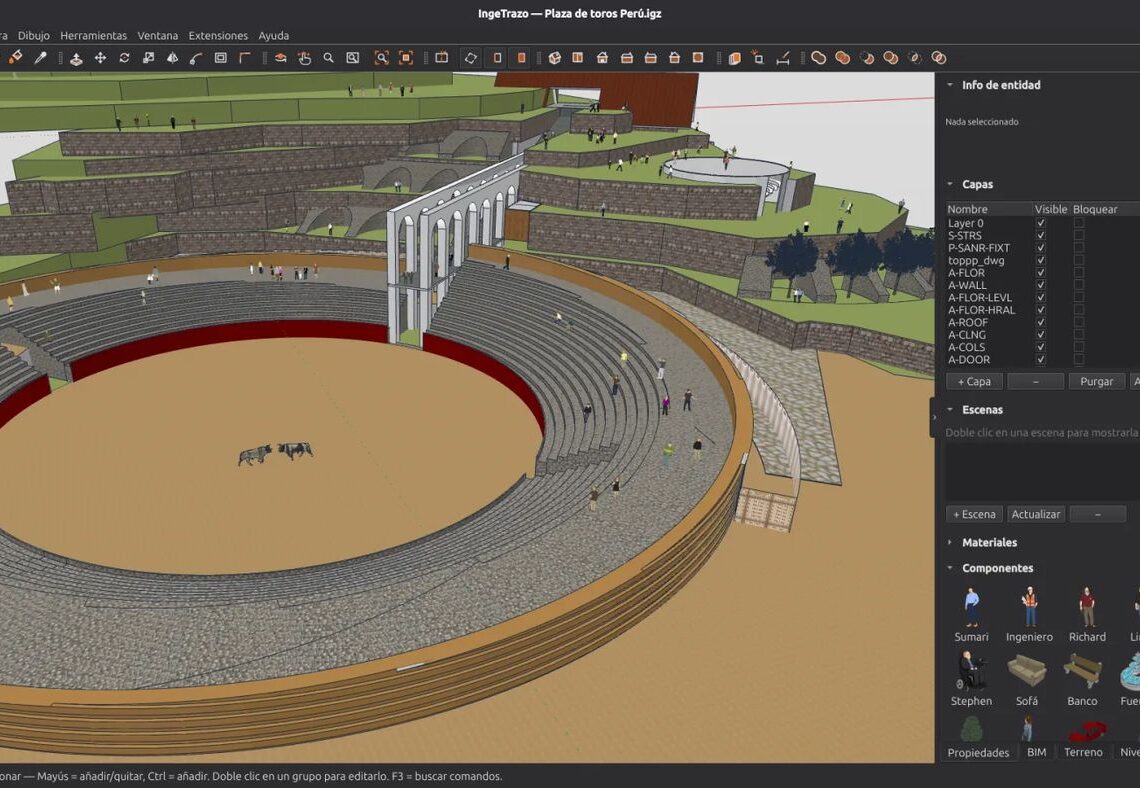Select the Move tool (four arrows)

point(100,58)
